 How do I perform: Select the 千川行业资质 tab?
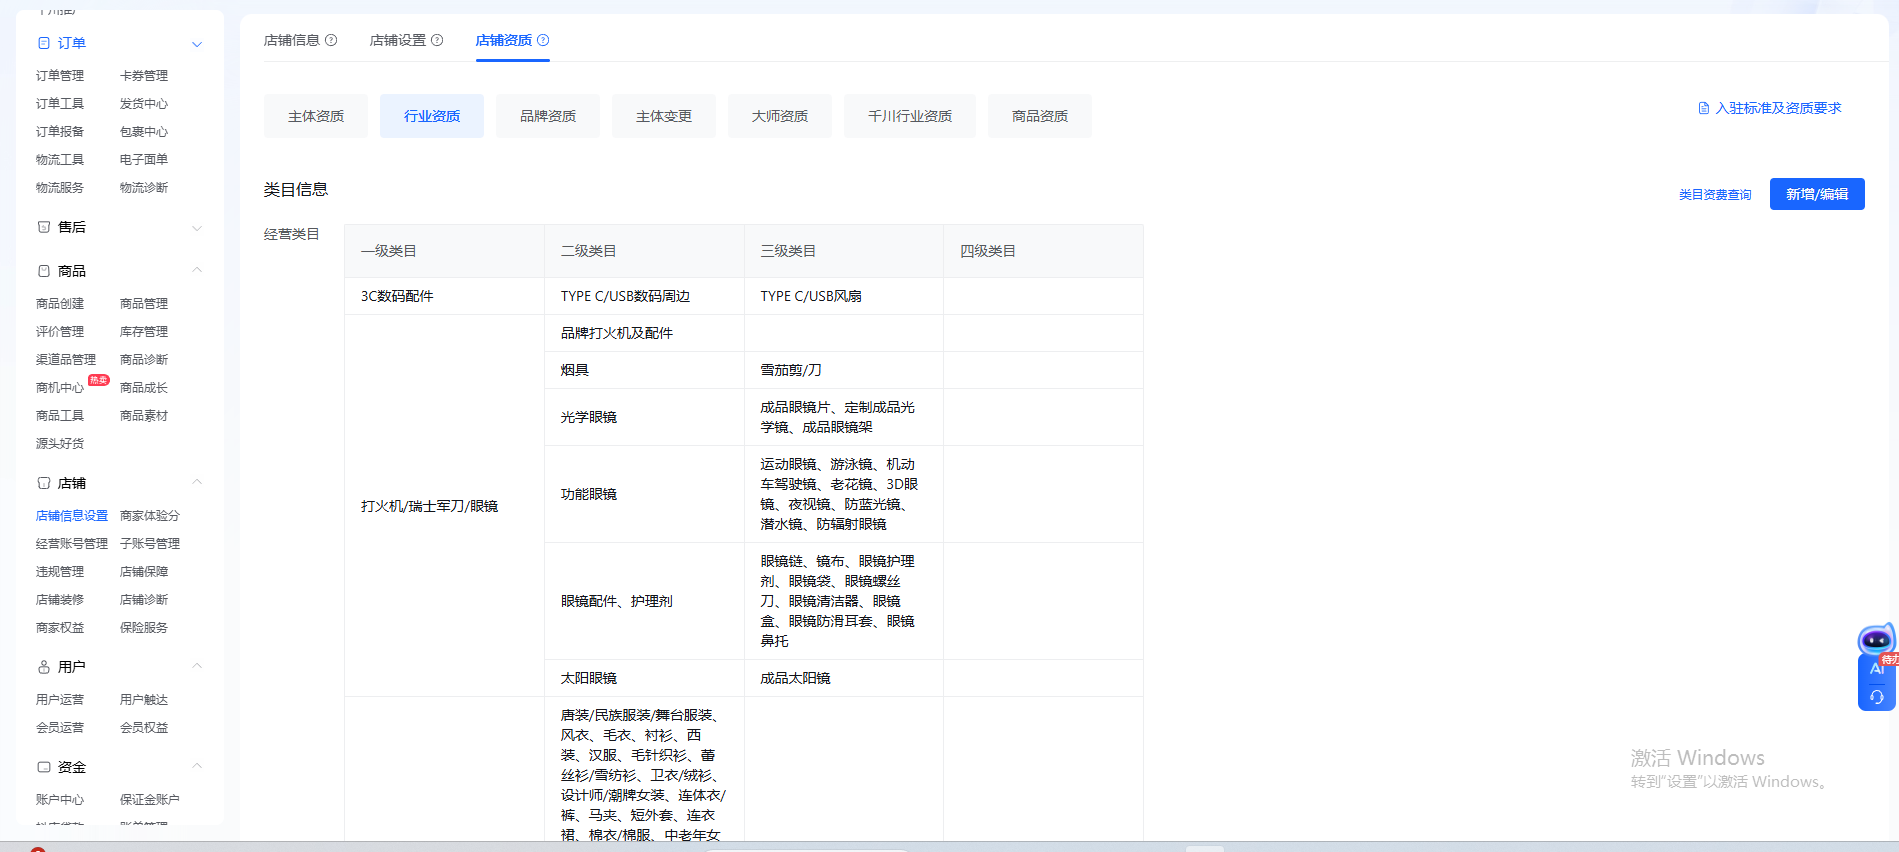point(909,116)
